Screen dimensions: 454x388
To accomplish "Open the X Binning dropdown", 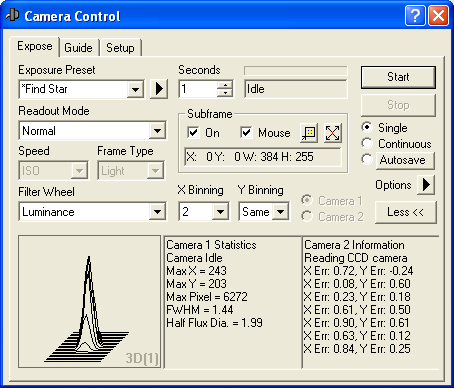I will pyautogui.click(x=220, y=212).
